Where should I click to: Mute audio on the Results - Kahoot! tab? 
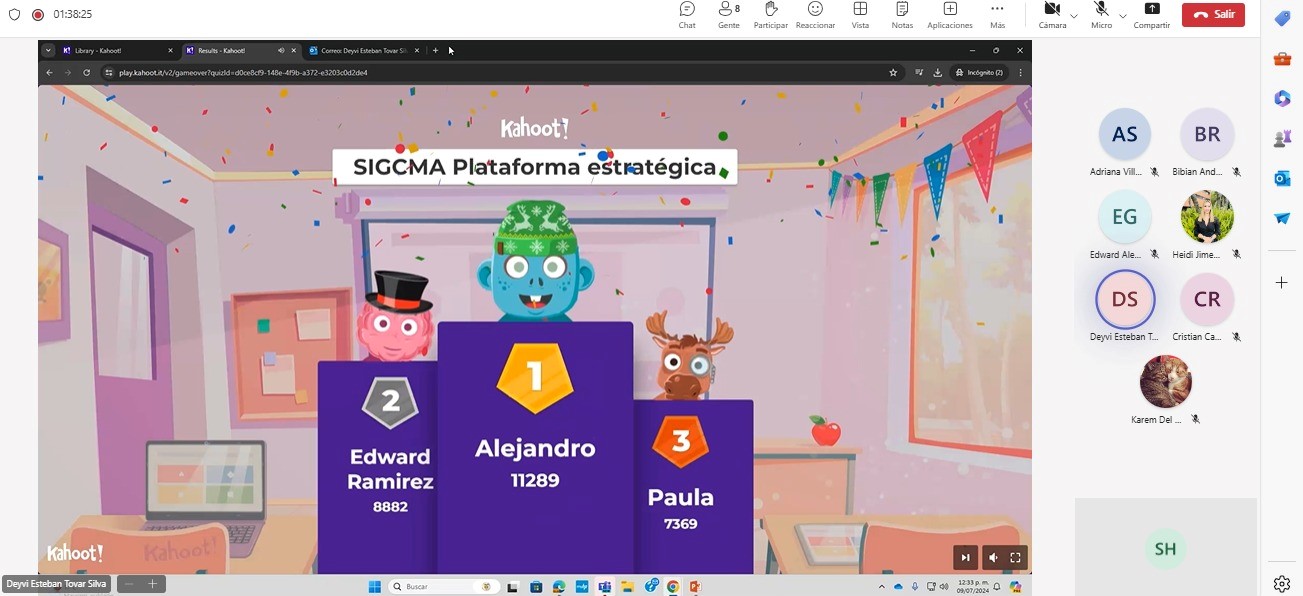(280, 50)
